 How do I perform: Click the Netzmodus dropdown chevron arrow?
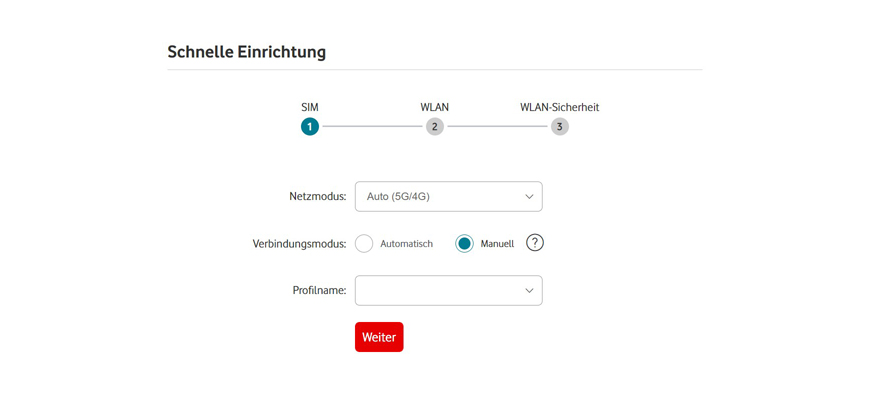(529, 197)
